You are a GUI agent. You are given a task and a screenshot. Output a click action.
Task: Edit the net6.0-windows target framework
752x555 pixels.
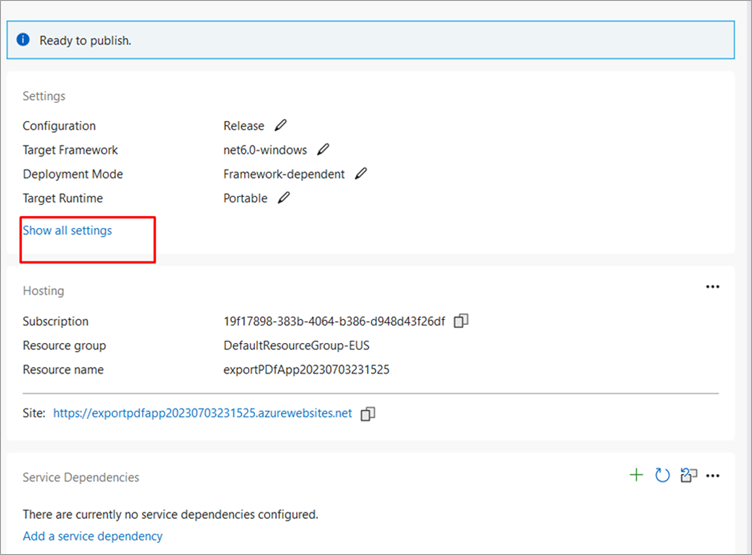(x=323, y=150)
